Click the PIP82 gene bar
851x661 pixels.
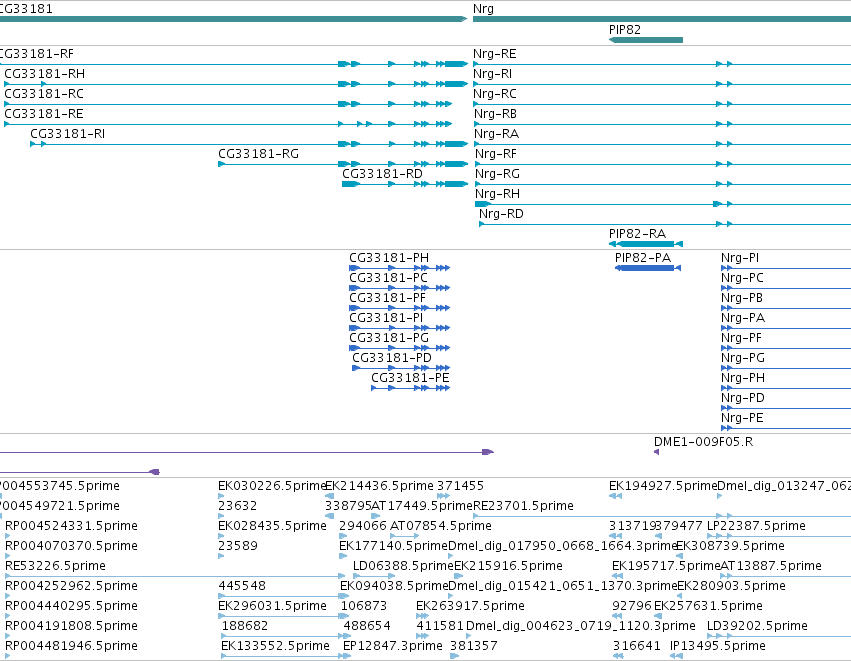[x=646, y=40]
